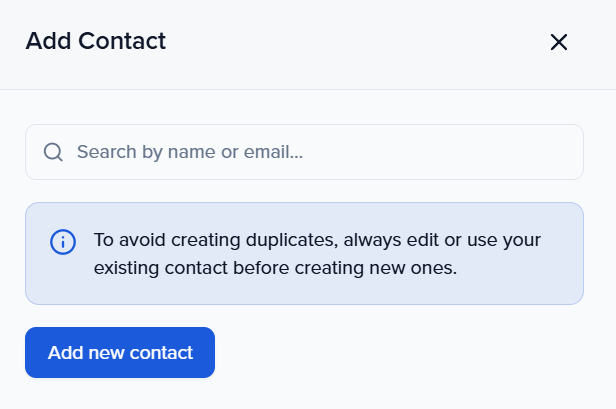The image size is (616, 409).
Task: Click the 'existing contact before creating' text line
Action: pos(275,268)
